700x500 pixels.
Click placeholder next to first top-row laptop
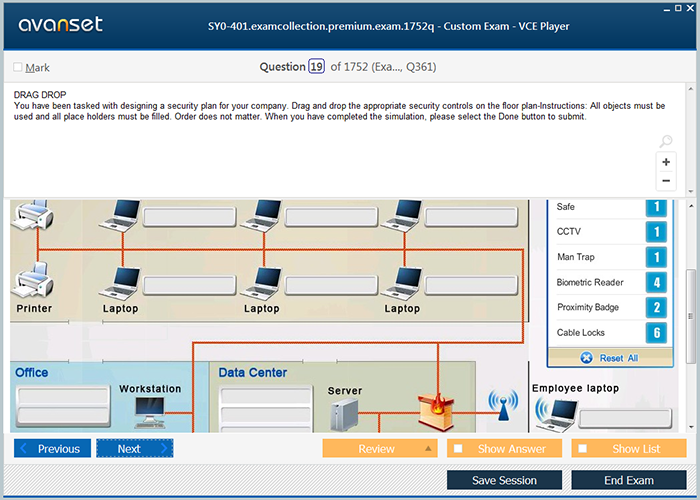coord(190,217)
